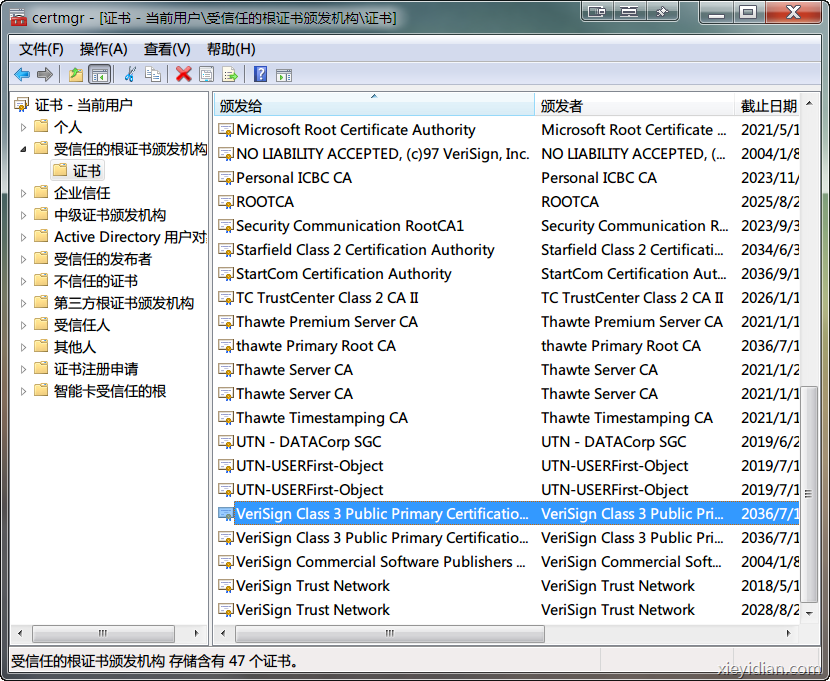This screenshot has height=681, width=830.
Task: Expand the 智能卡受信任的根 tree node
Action: tap(23, 392)
